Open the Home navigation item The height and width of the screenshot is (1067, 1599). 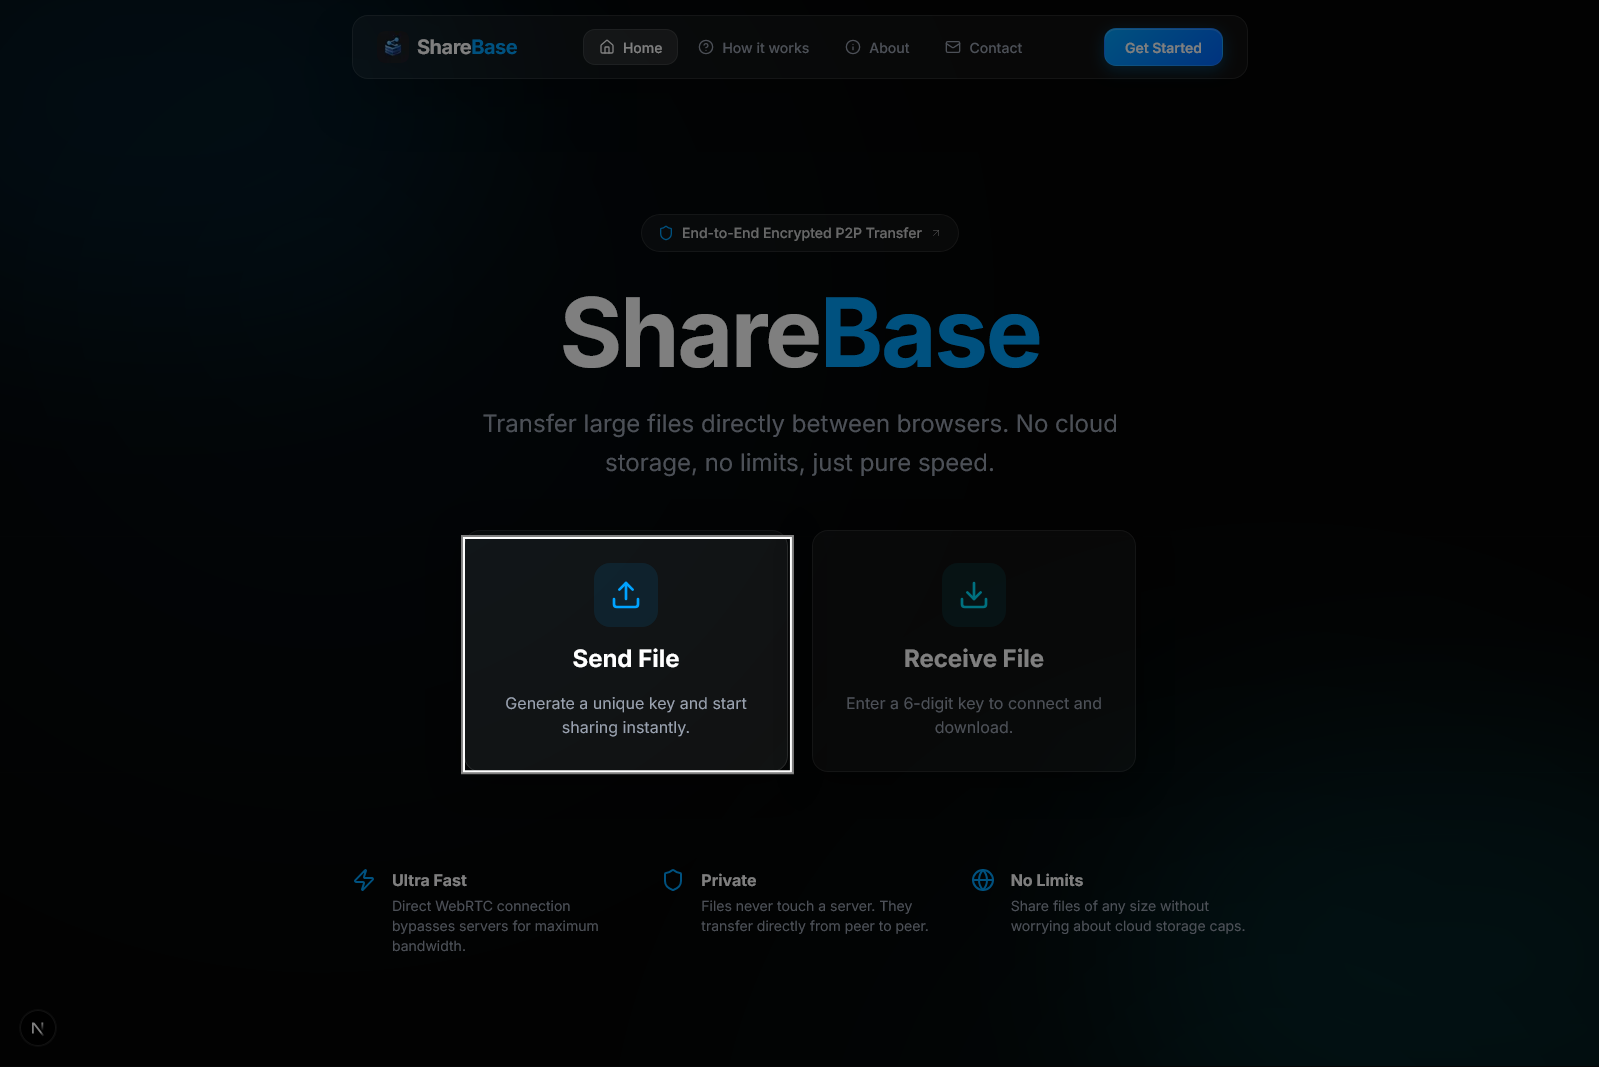631,47
